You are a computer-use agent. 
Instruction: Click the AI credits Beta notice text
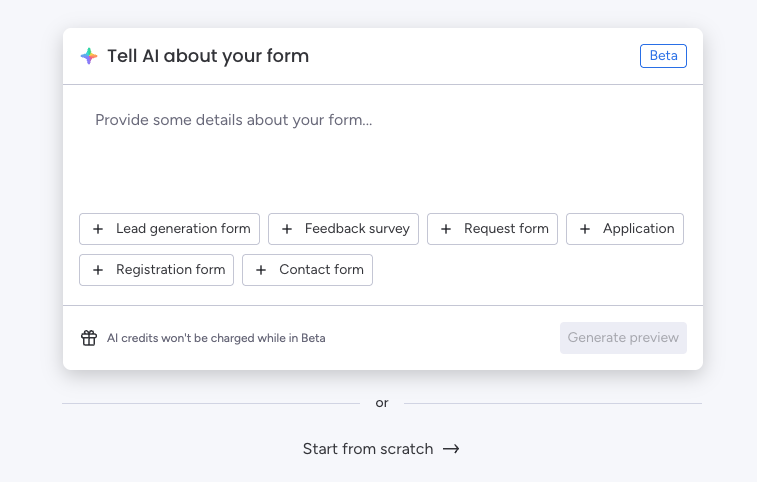click(216, 338)
